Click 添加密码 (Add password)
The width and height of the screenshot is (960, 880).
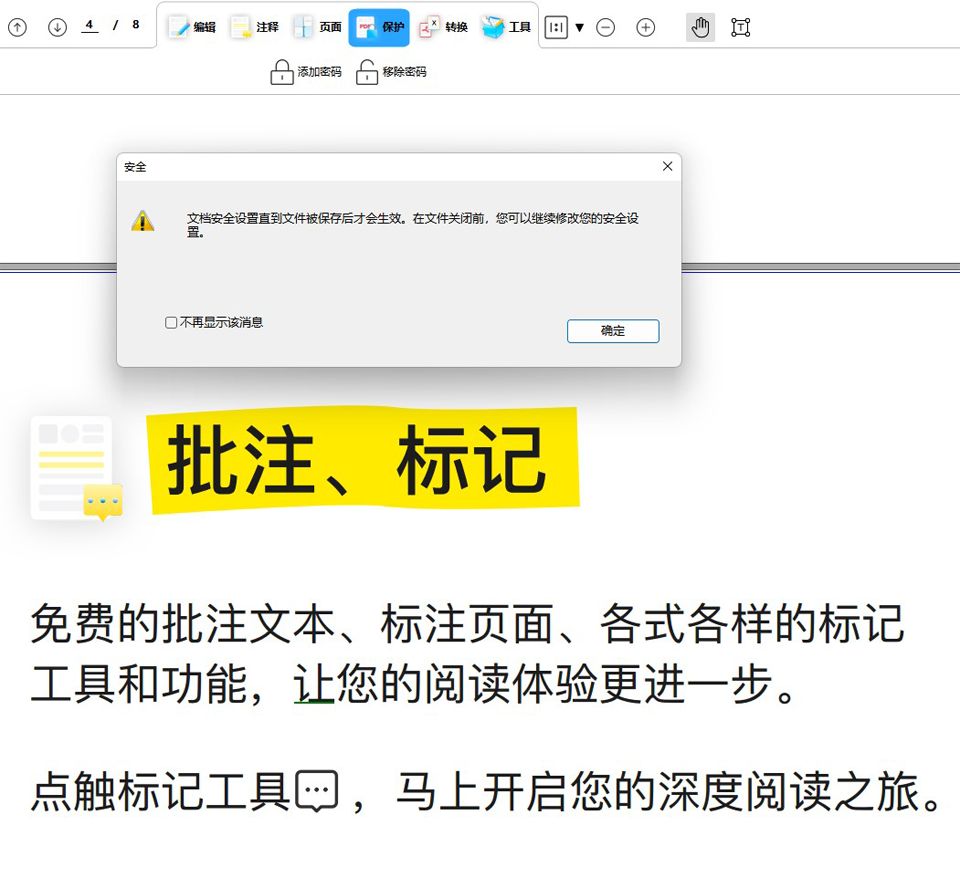point(306,72)
